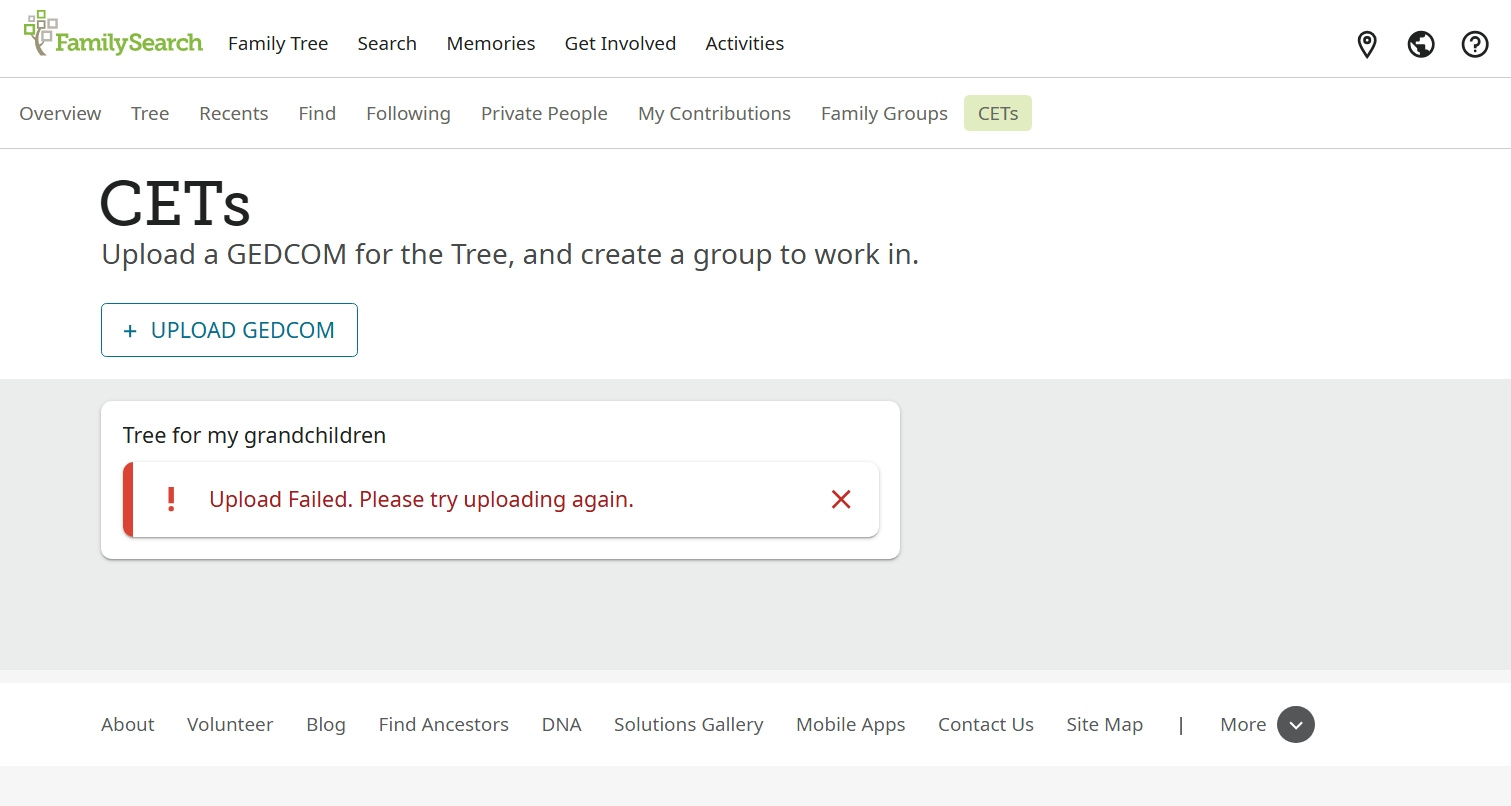Open the Search menu
1511x806 pixels.
(x=387, y=43)
